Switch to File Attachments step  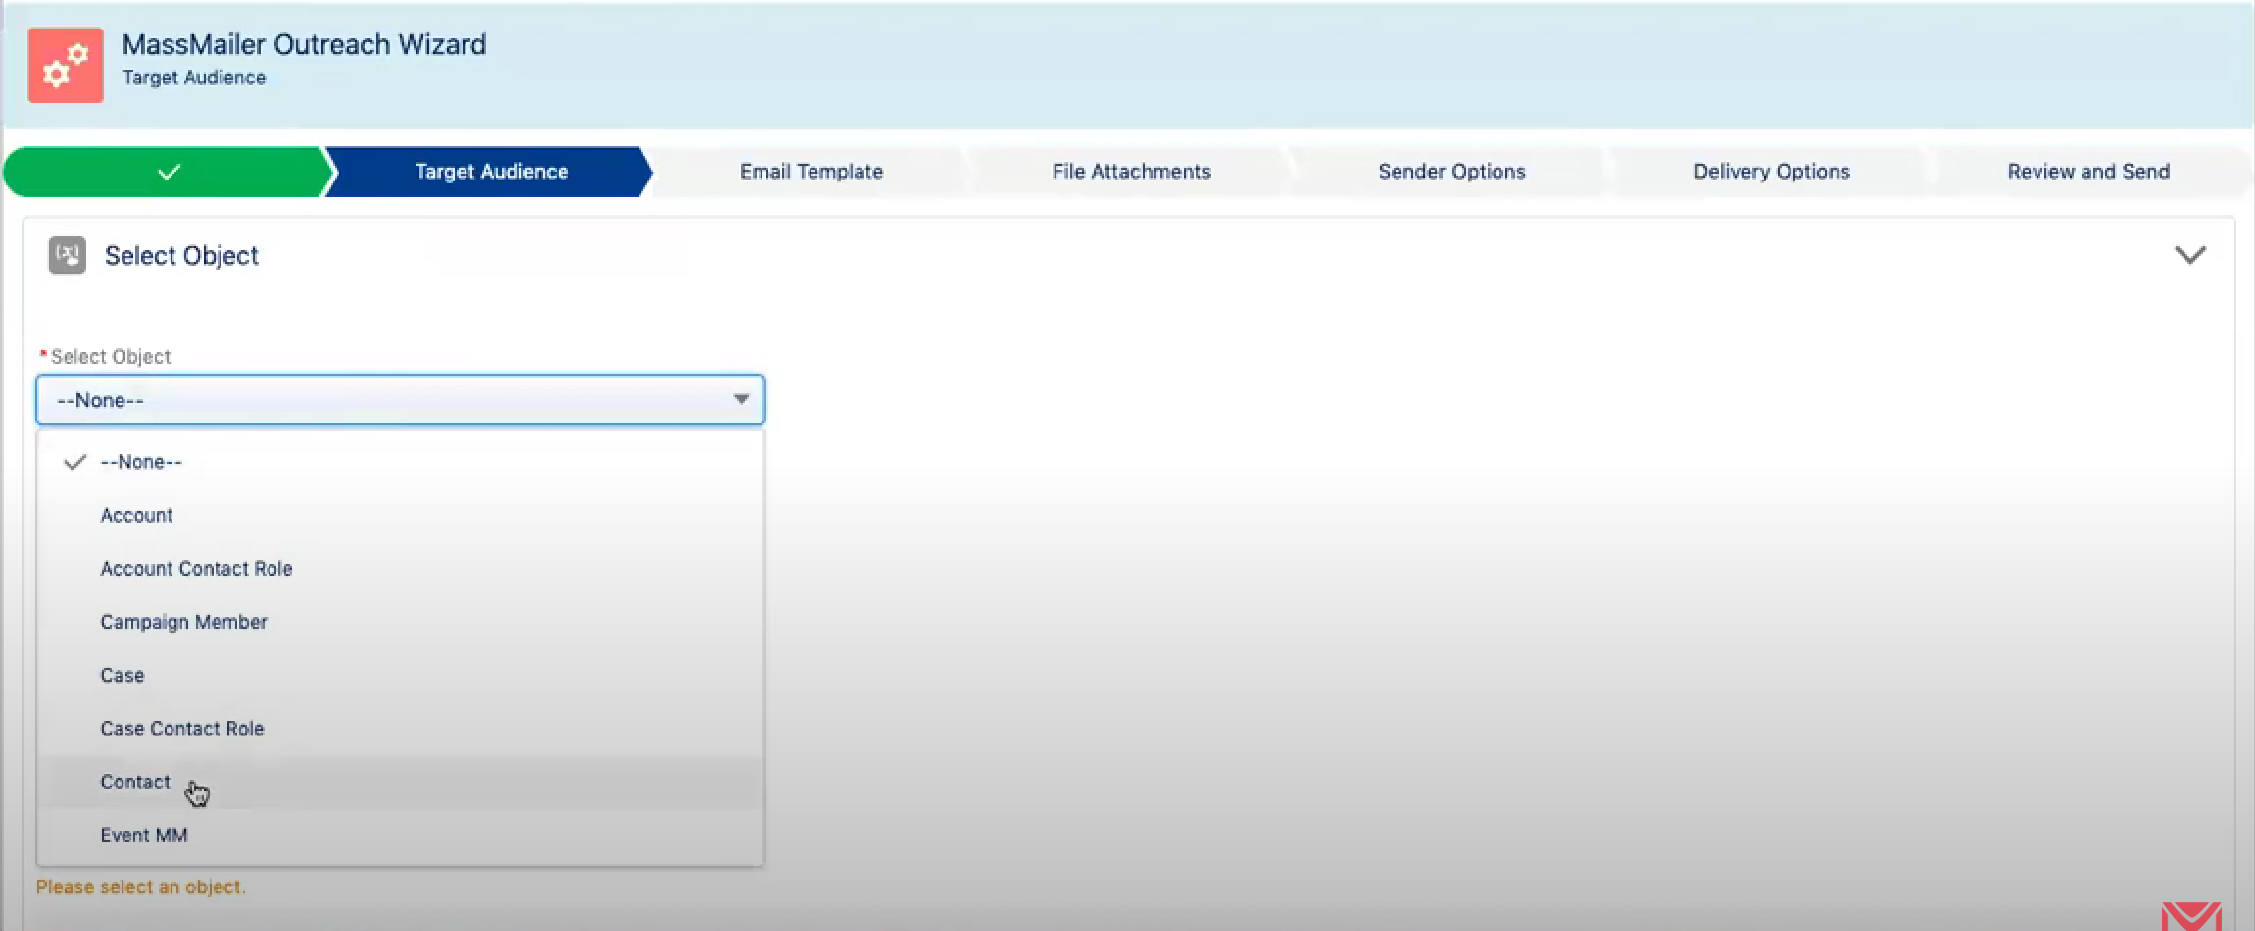pos(1131,172)
